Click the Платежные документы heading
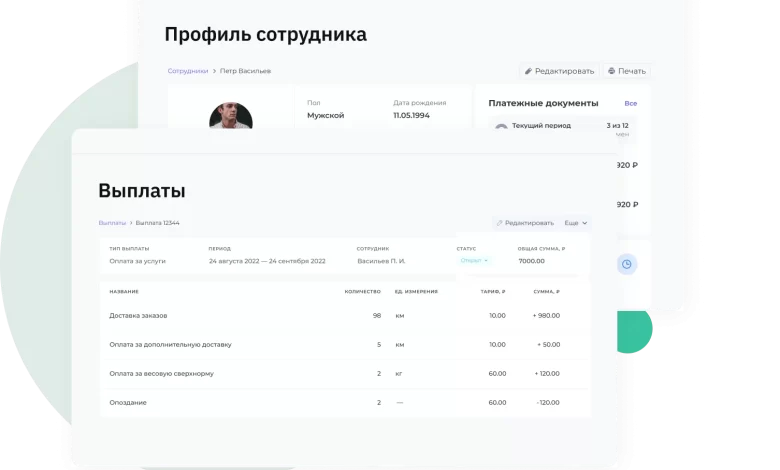The height and width of the screenshot is (470, 780). coord(543,103)
